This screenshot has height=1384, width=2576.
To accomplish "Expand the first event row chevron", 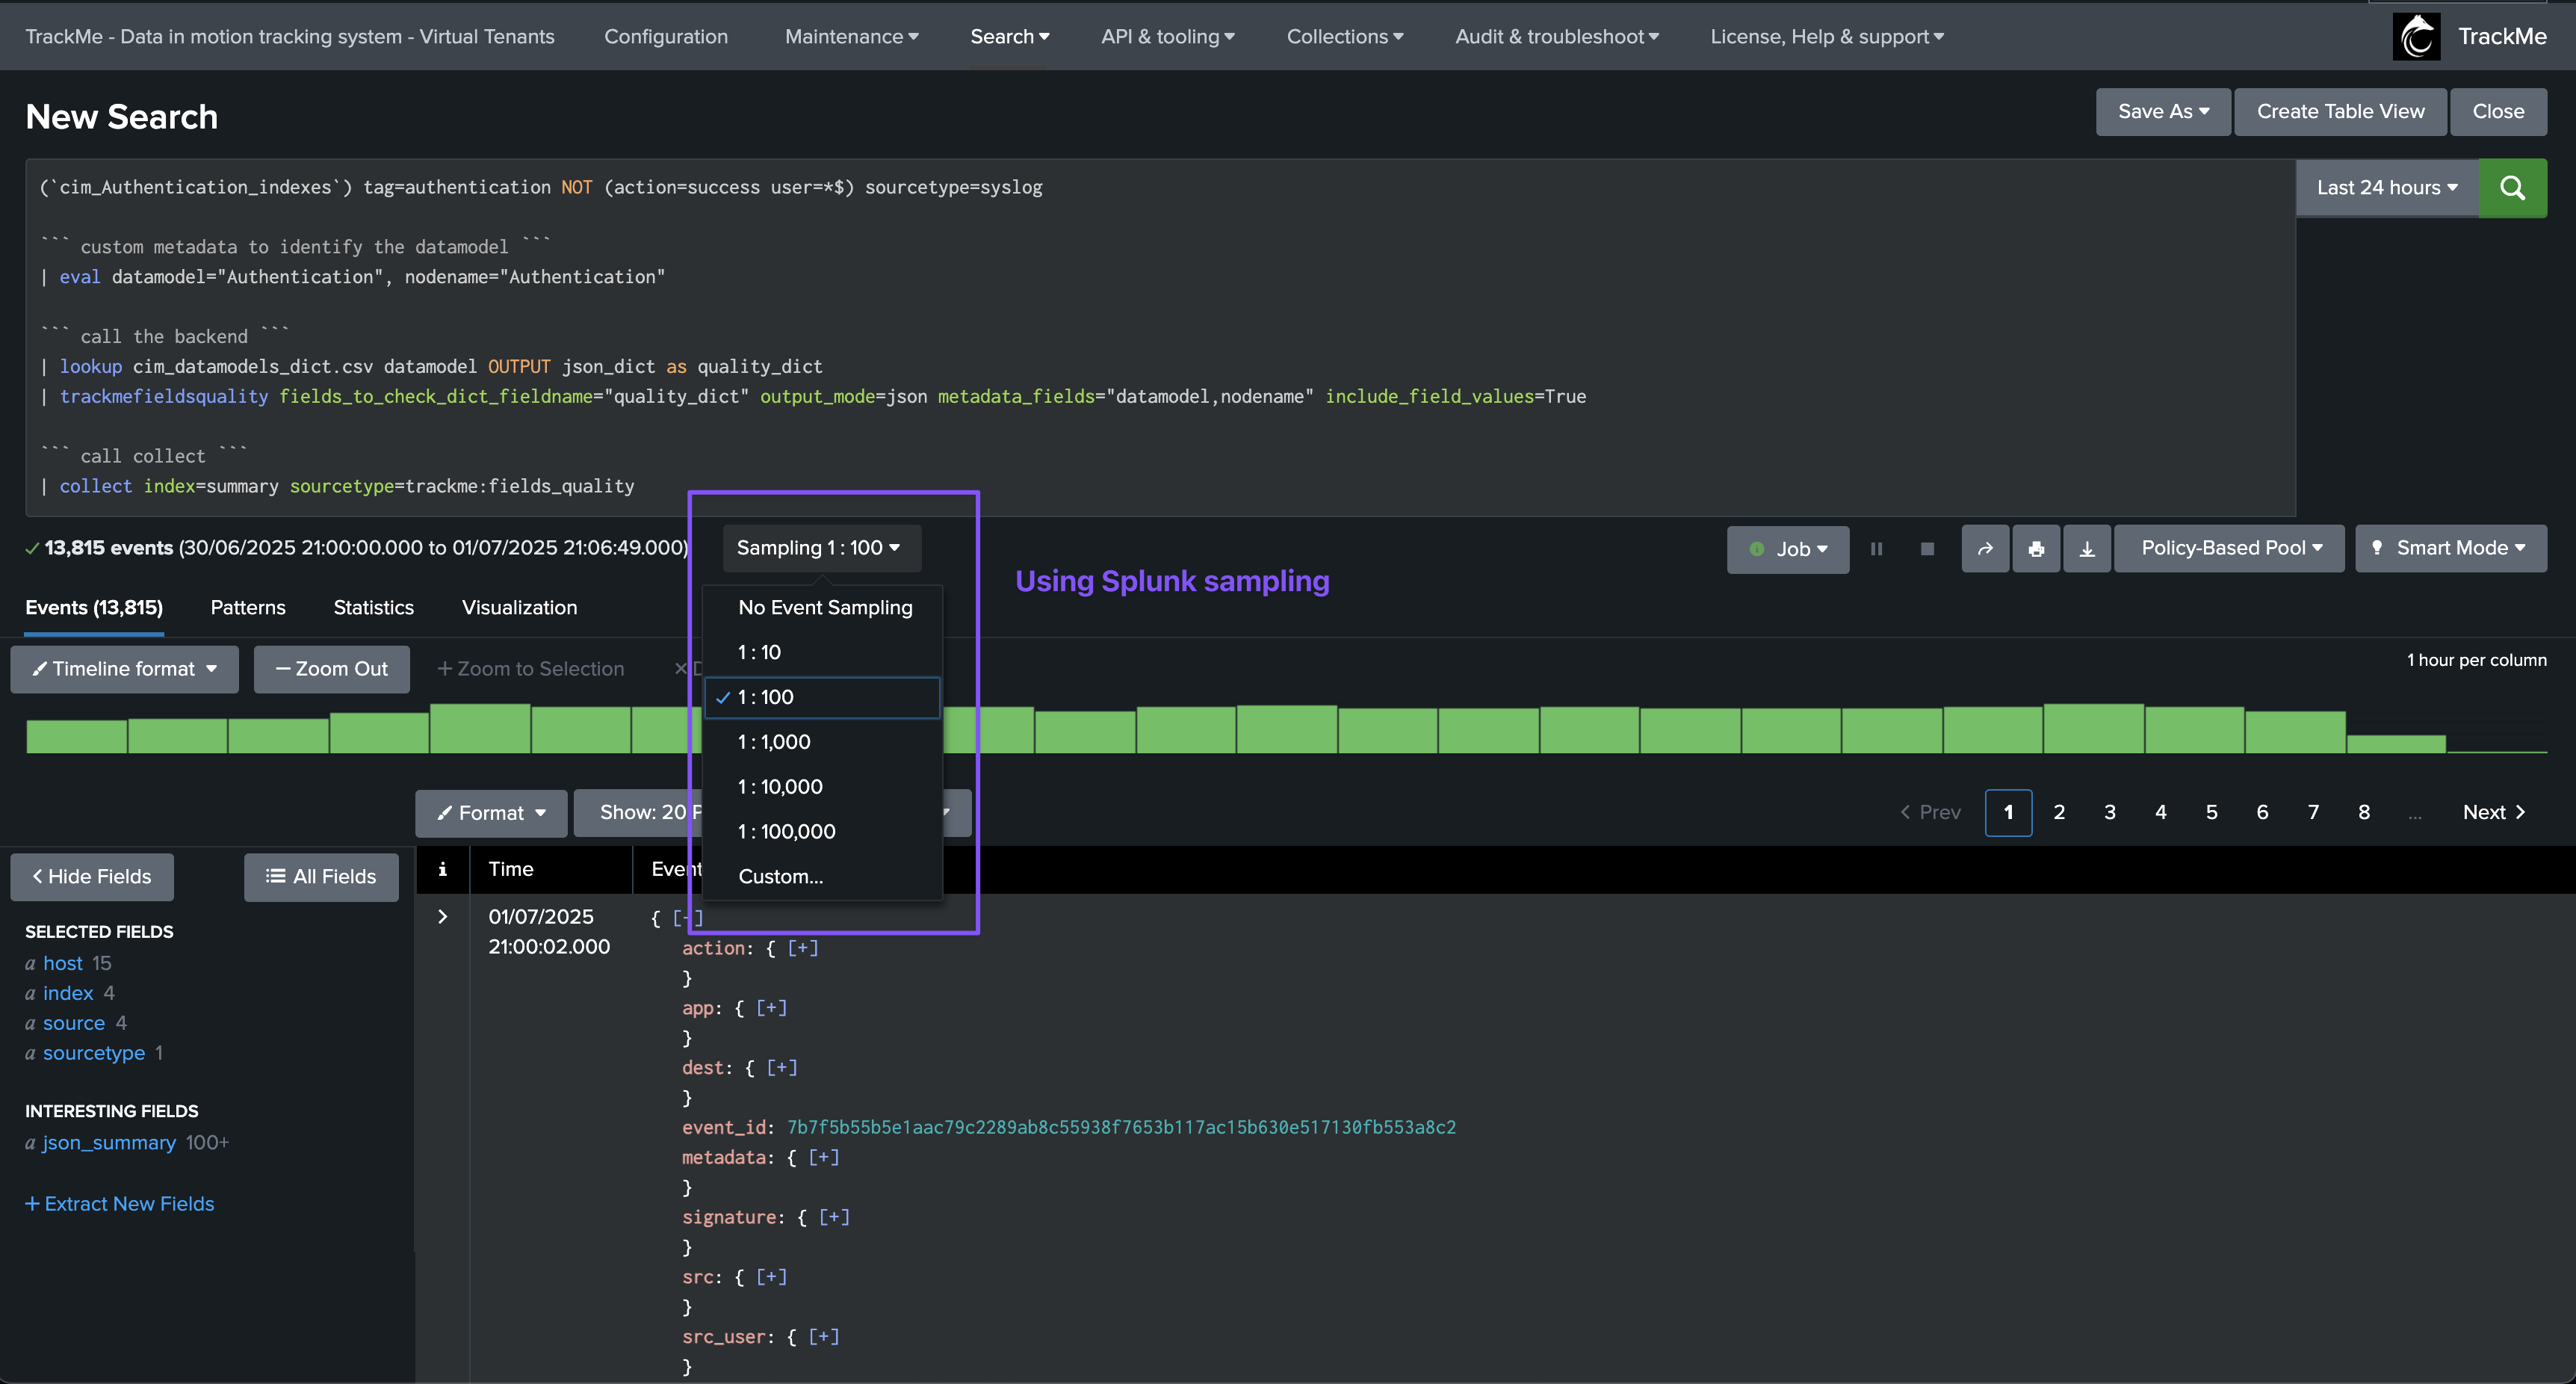I will [x=442, y=916].
